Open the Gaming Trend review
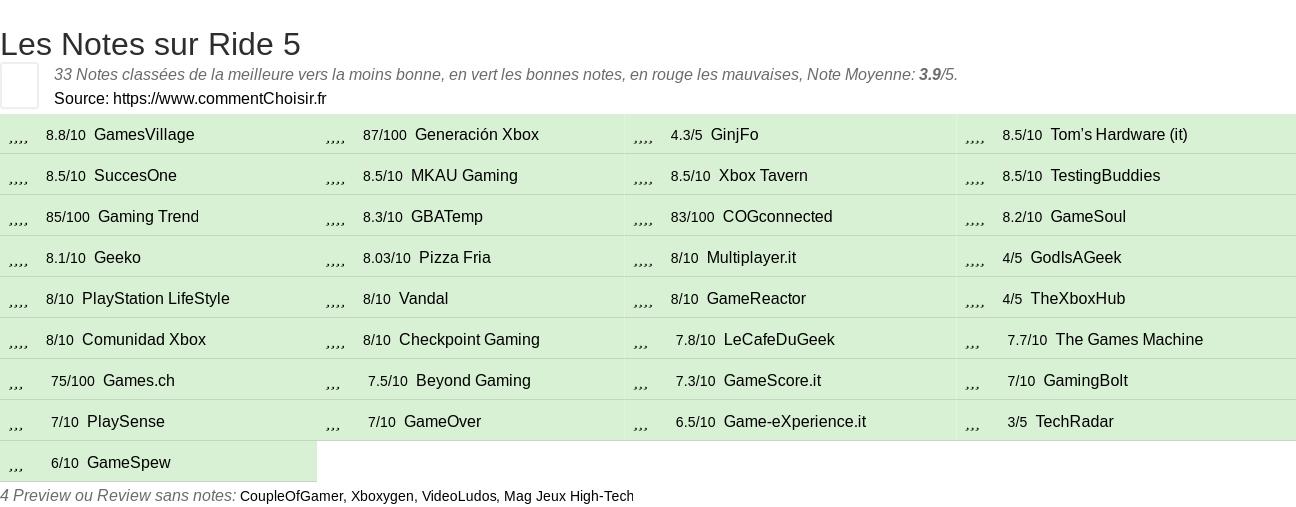The height and width of the screenshot is (507, 1296). coord(148,217)
